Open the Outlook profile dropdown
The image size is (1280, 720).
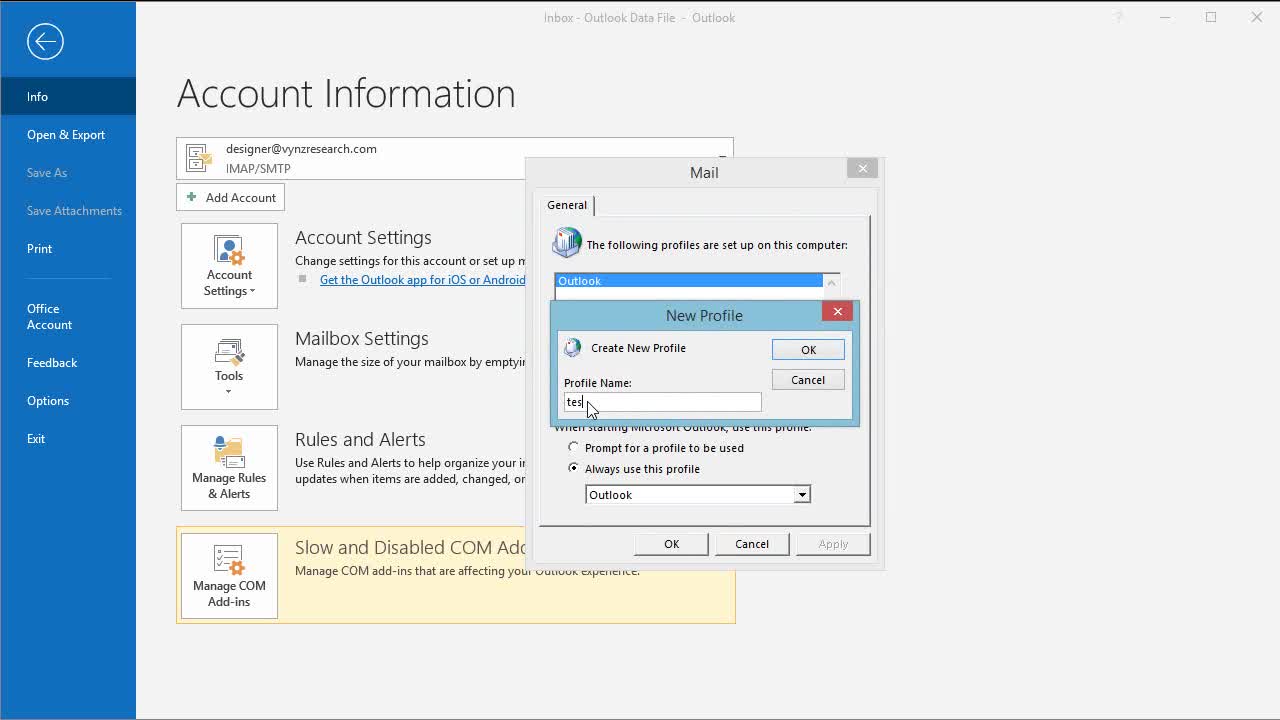[801, 495]
